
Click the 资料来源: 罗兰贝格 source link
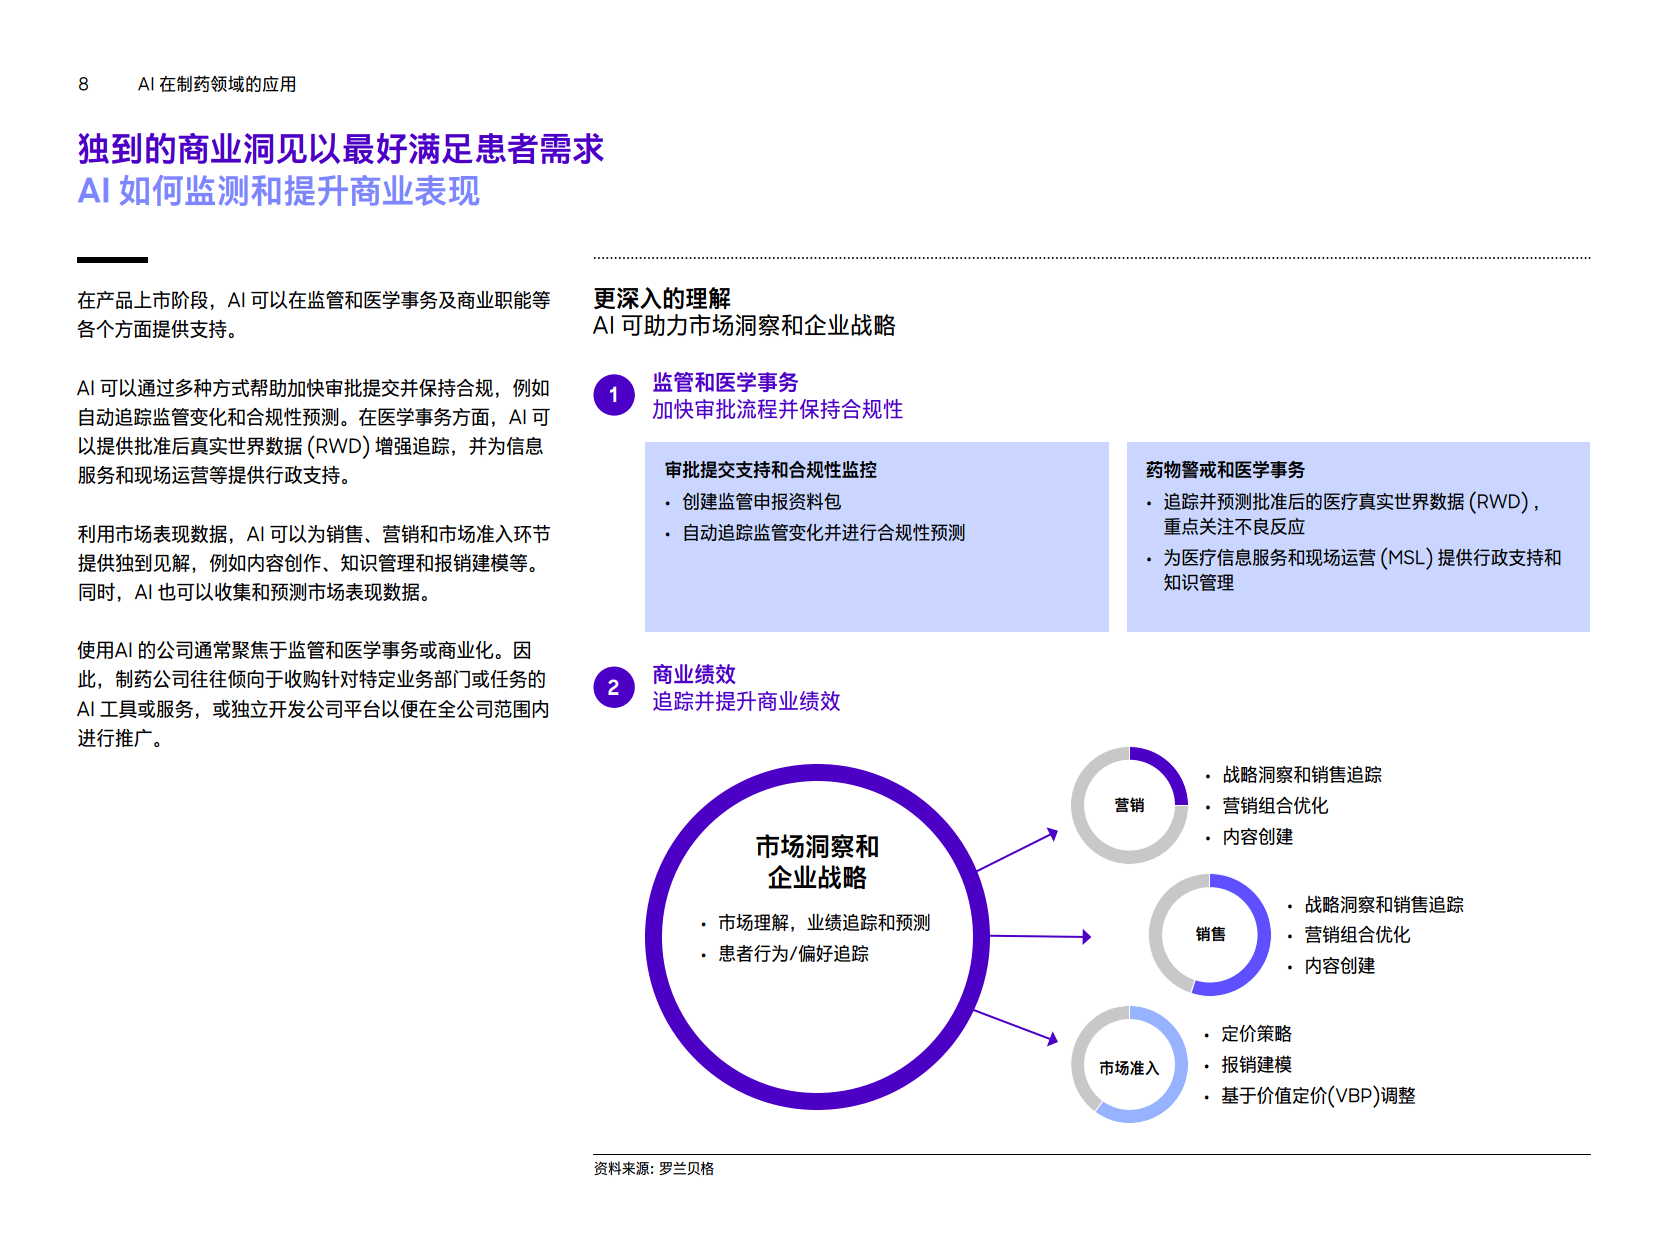pos(655,1167)
